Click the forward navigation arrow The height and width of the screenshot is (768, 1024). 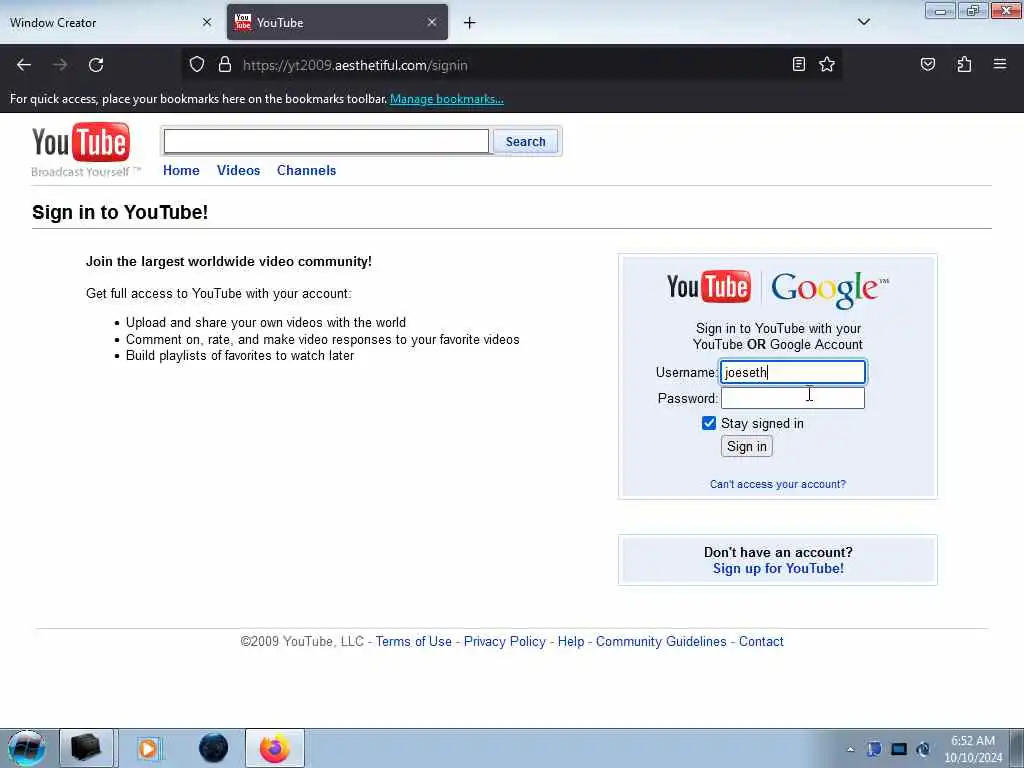[59, 65]
